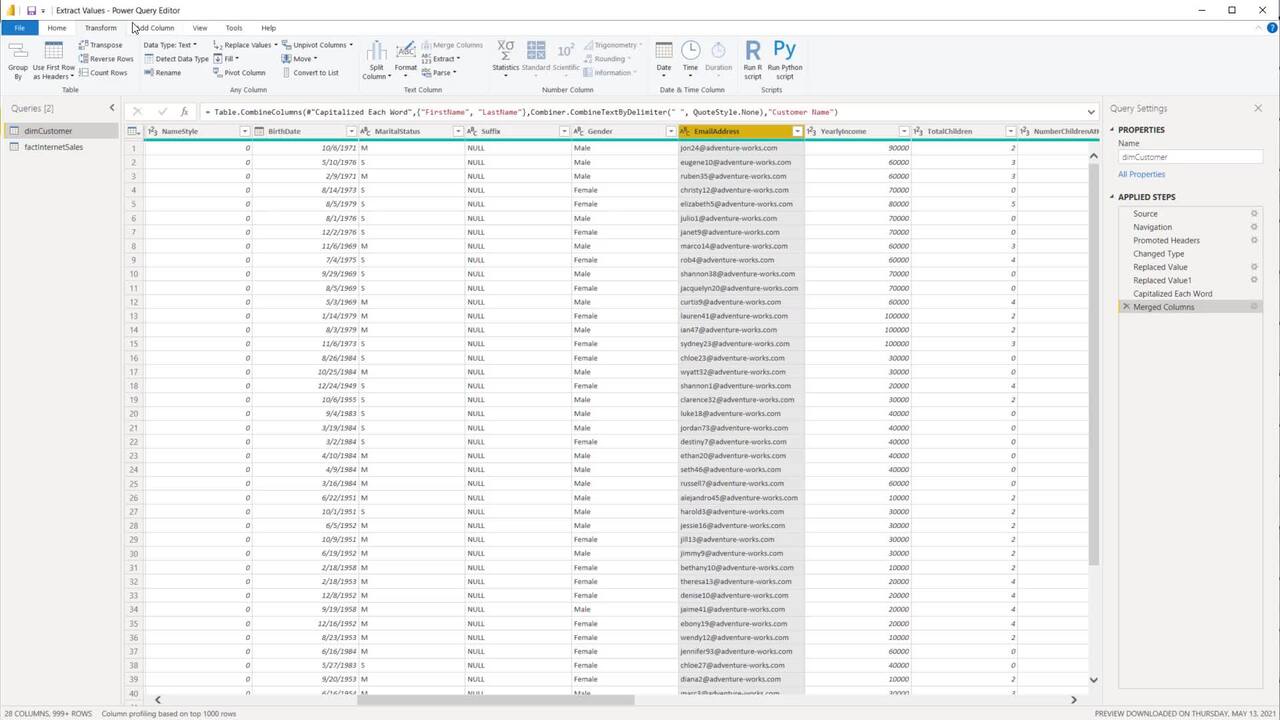This screenshot has width=1280, height=720.
Task: Delete the Merged Columns step with X
Action: pyautogui.click(x=1126, y=307)
